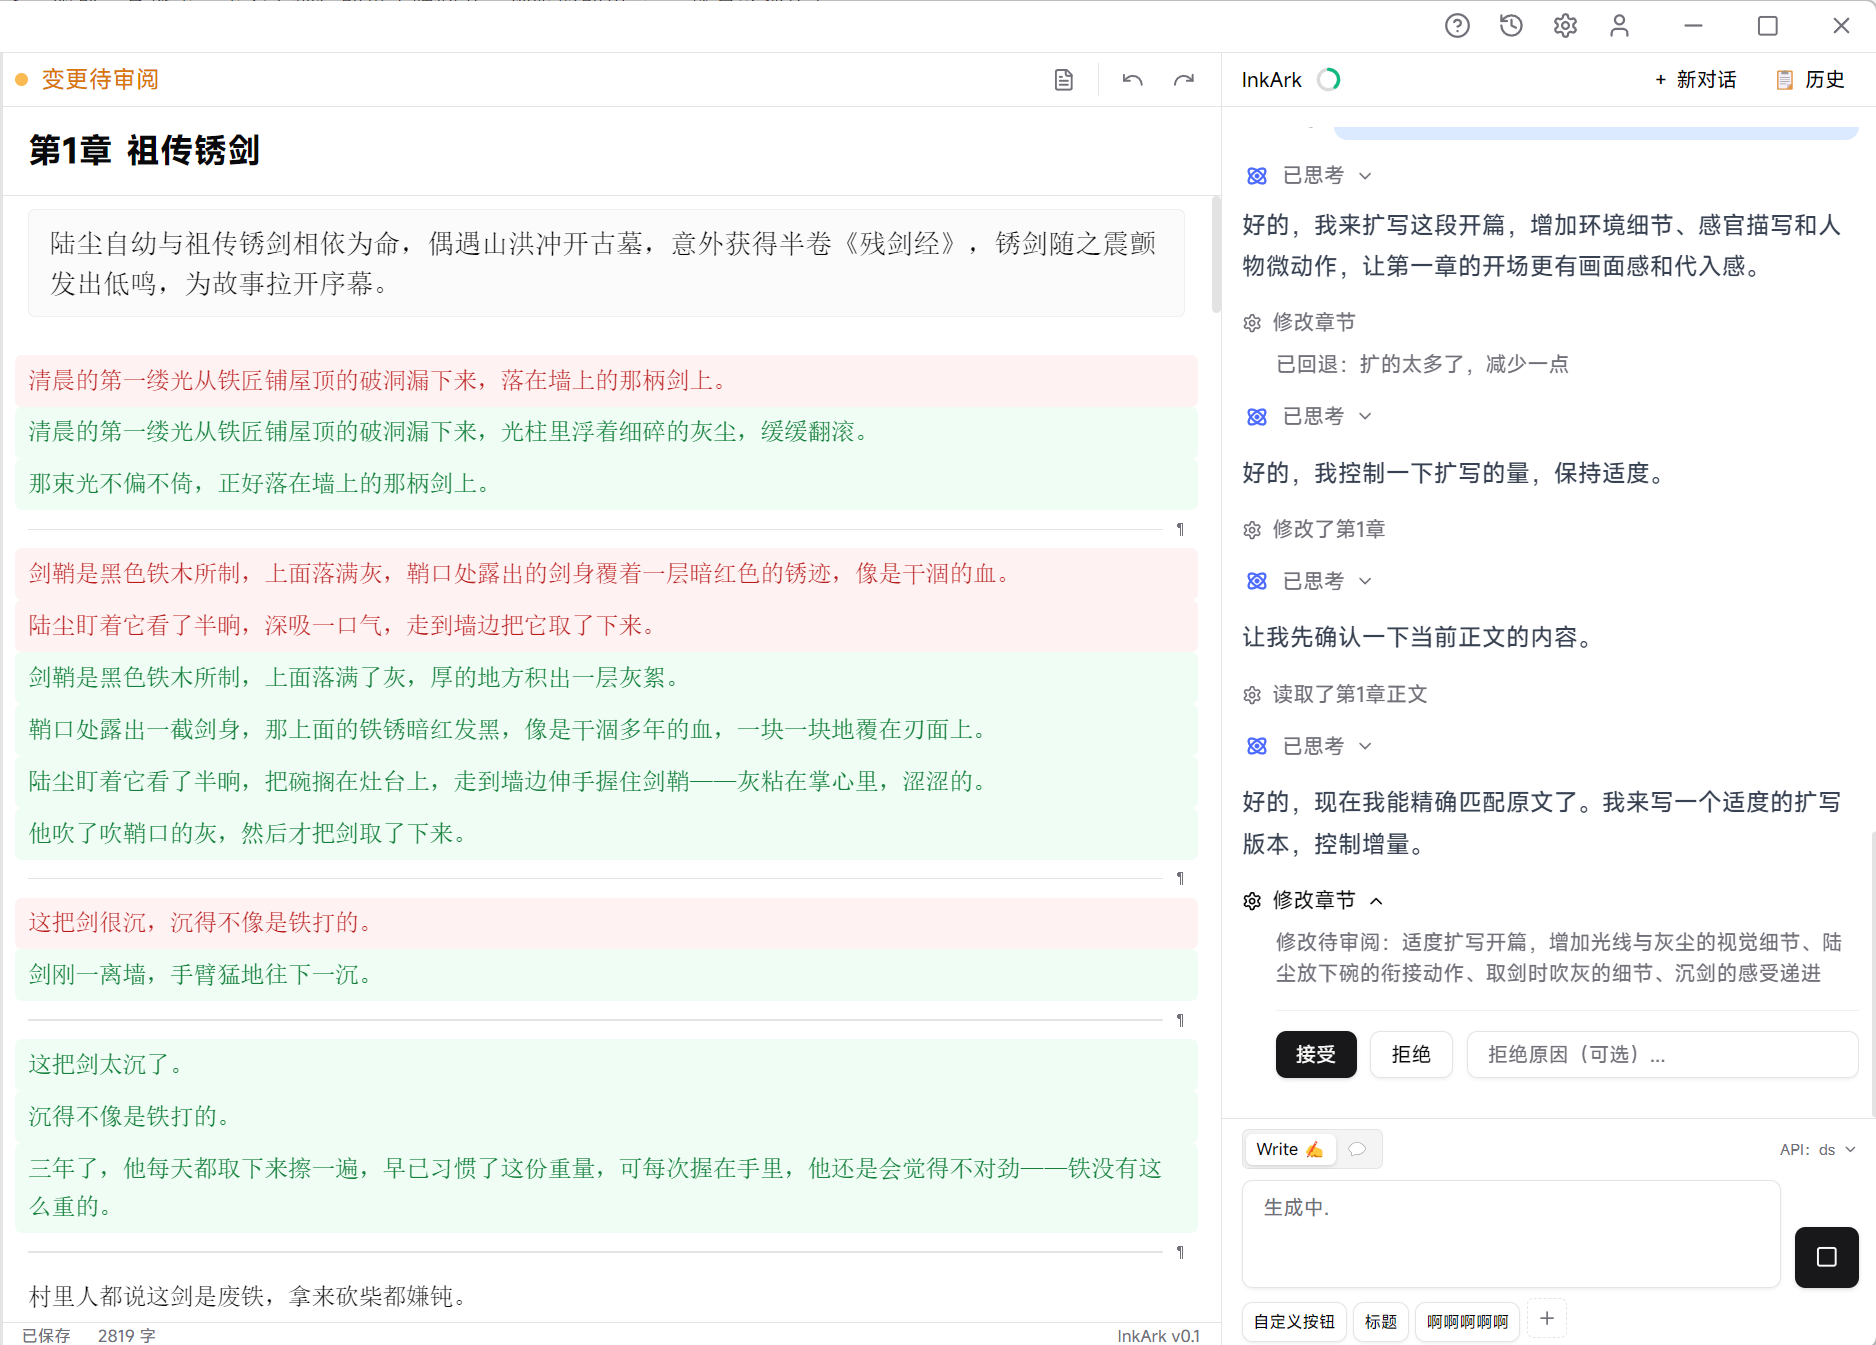Open the 历史 chat history
The height and width of the screenshot is (1345, 1876).
[1809, 79]
